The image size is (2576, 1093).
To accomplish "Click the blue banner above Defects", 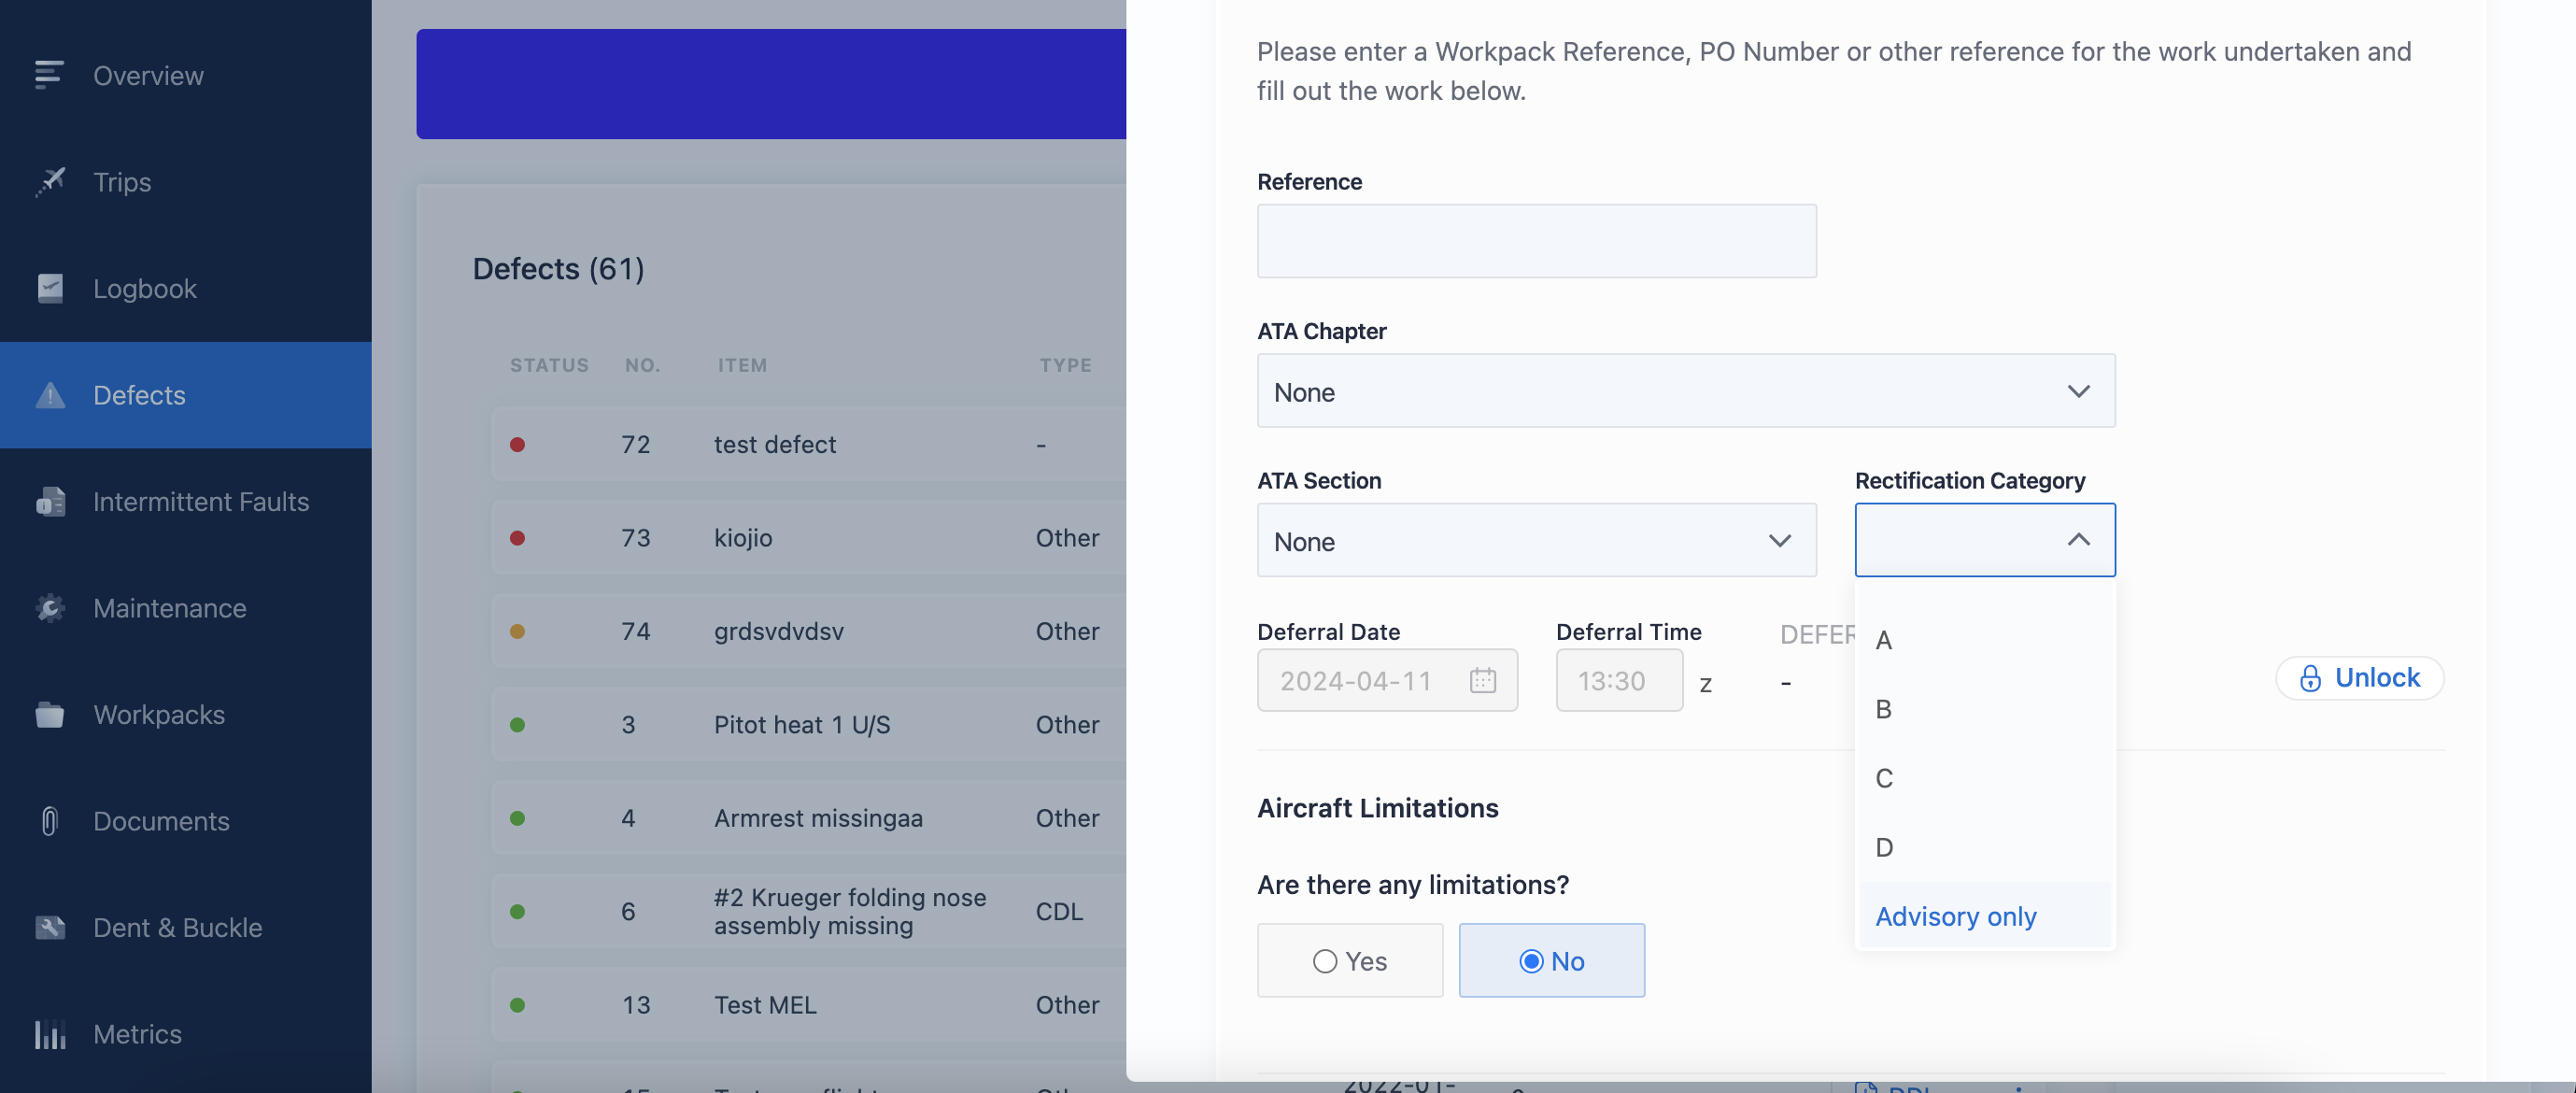I will [x=771, y=84].
